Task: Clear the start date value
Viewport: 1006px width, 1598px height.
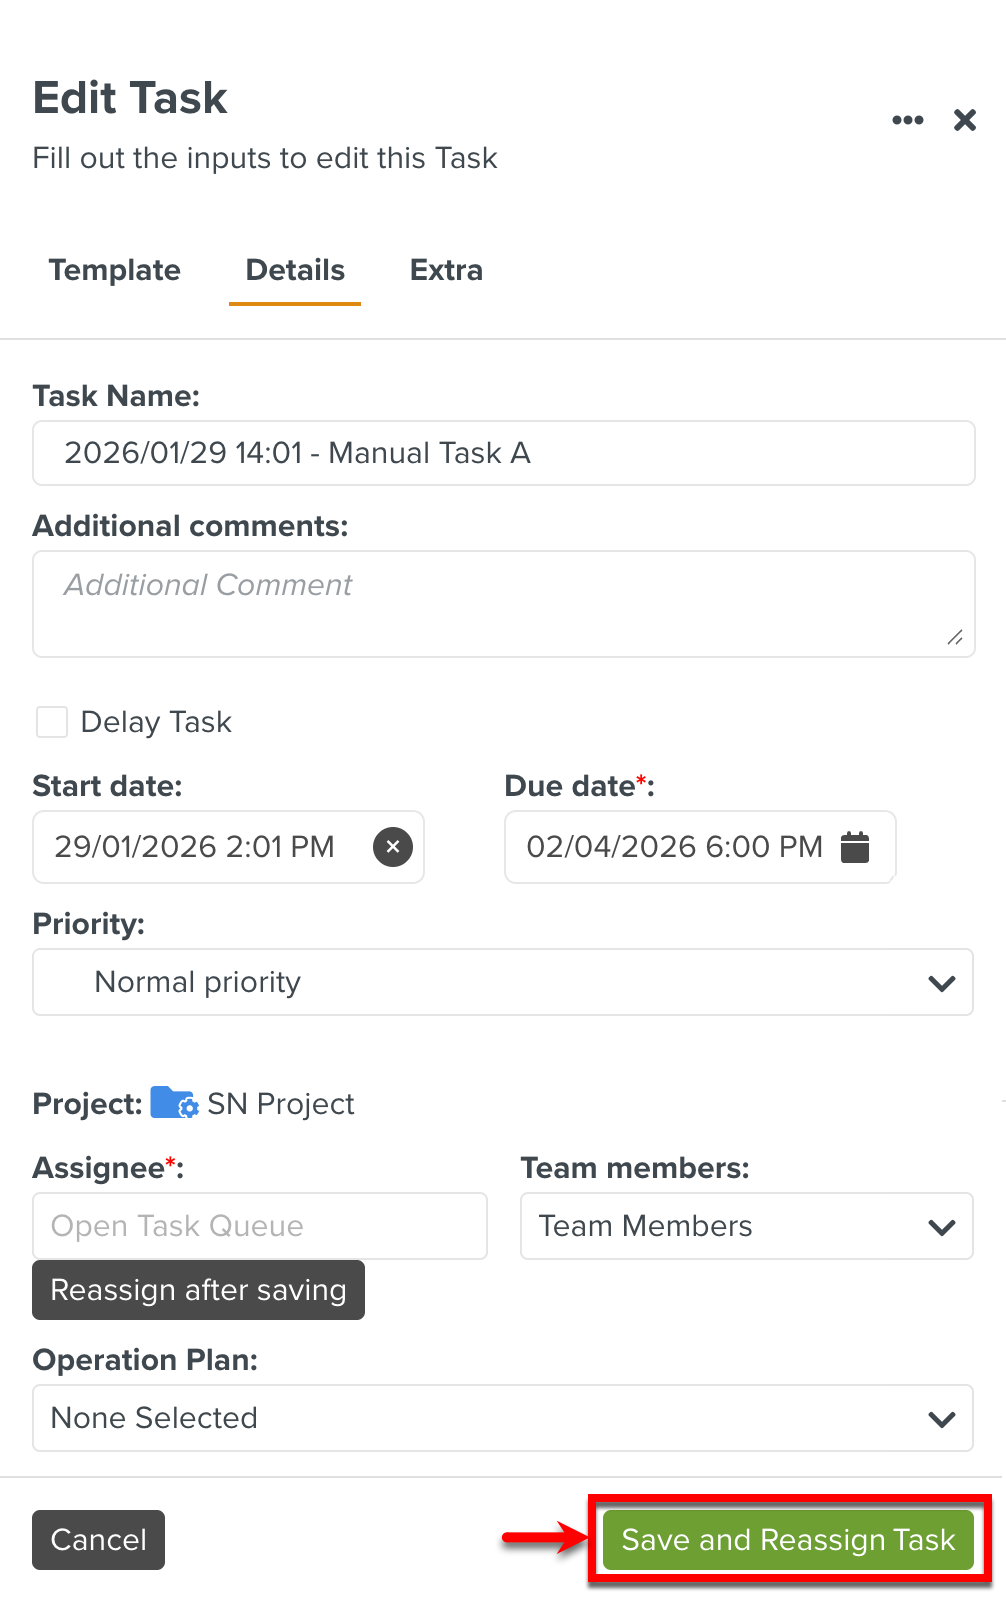Action: pos(393,846)
